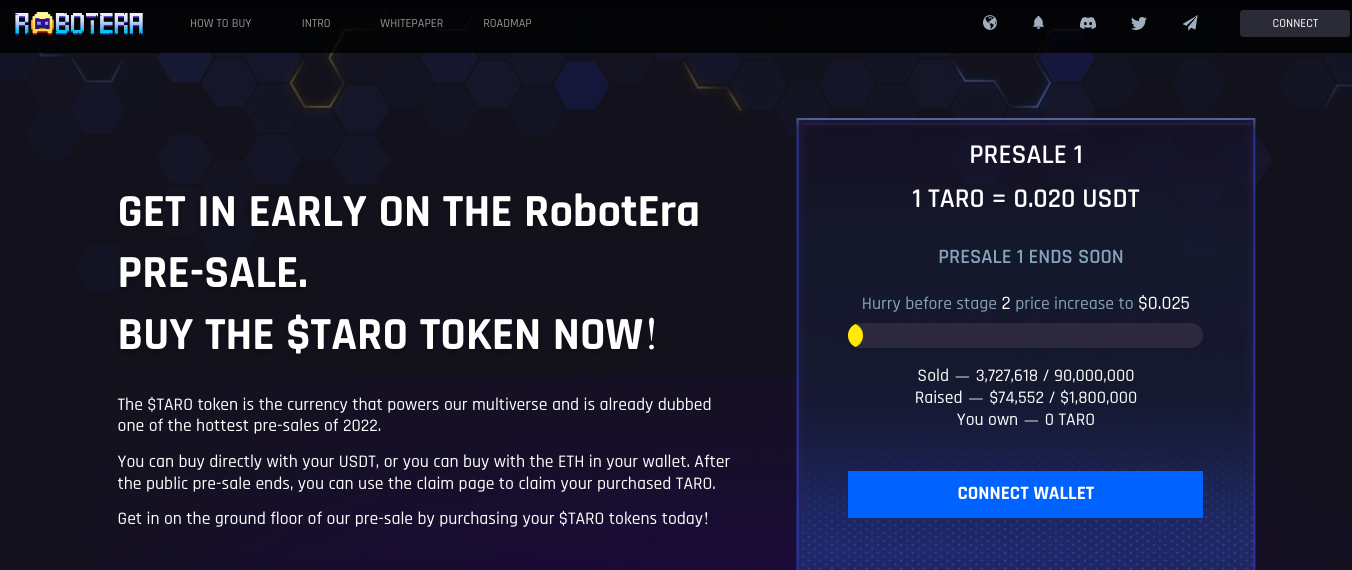Open the language globe icon
This screenshot has height=570, width=1352.
pos(990,23)
